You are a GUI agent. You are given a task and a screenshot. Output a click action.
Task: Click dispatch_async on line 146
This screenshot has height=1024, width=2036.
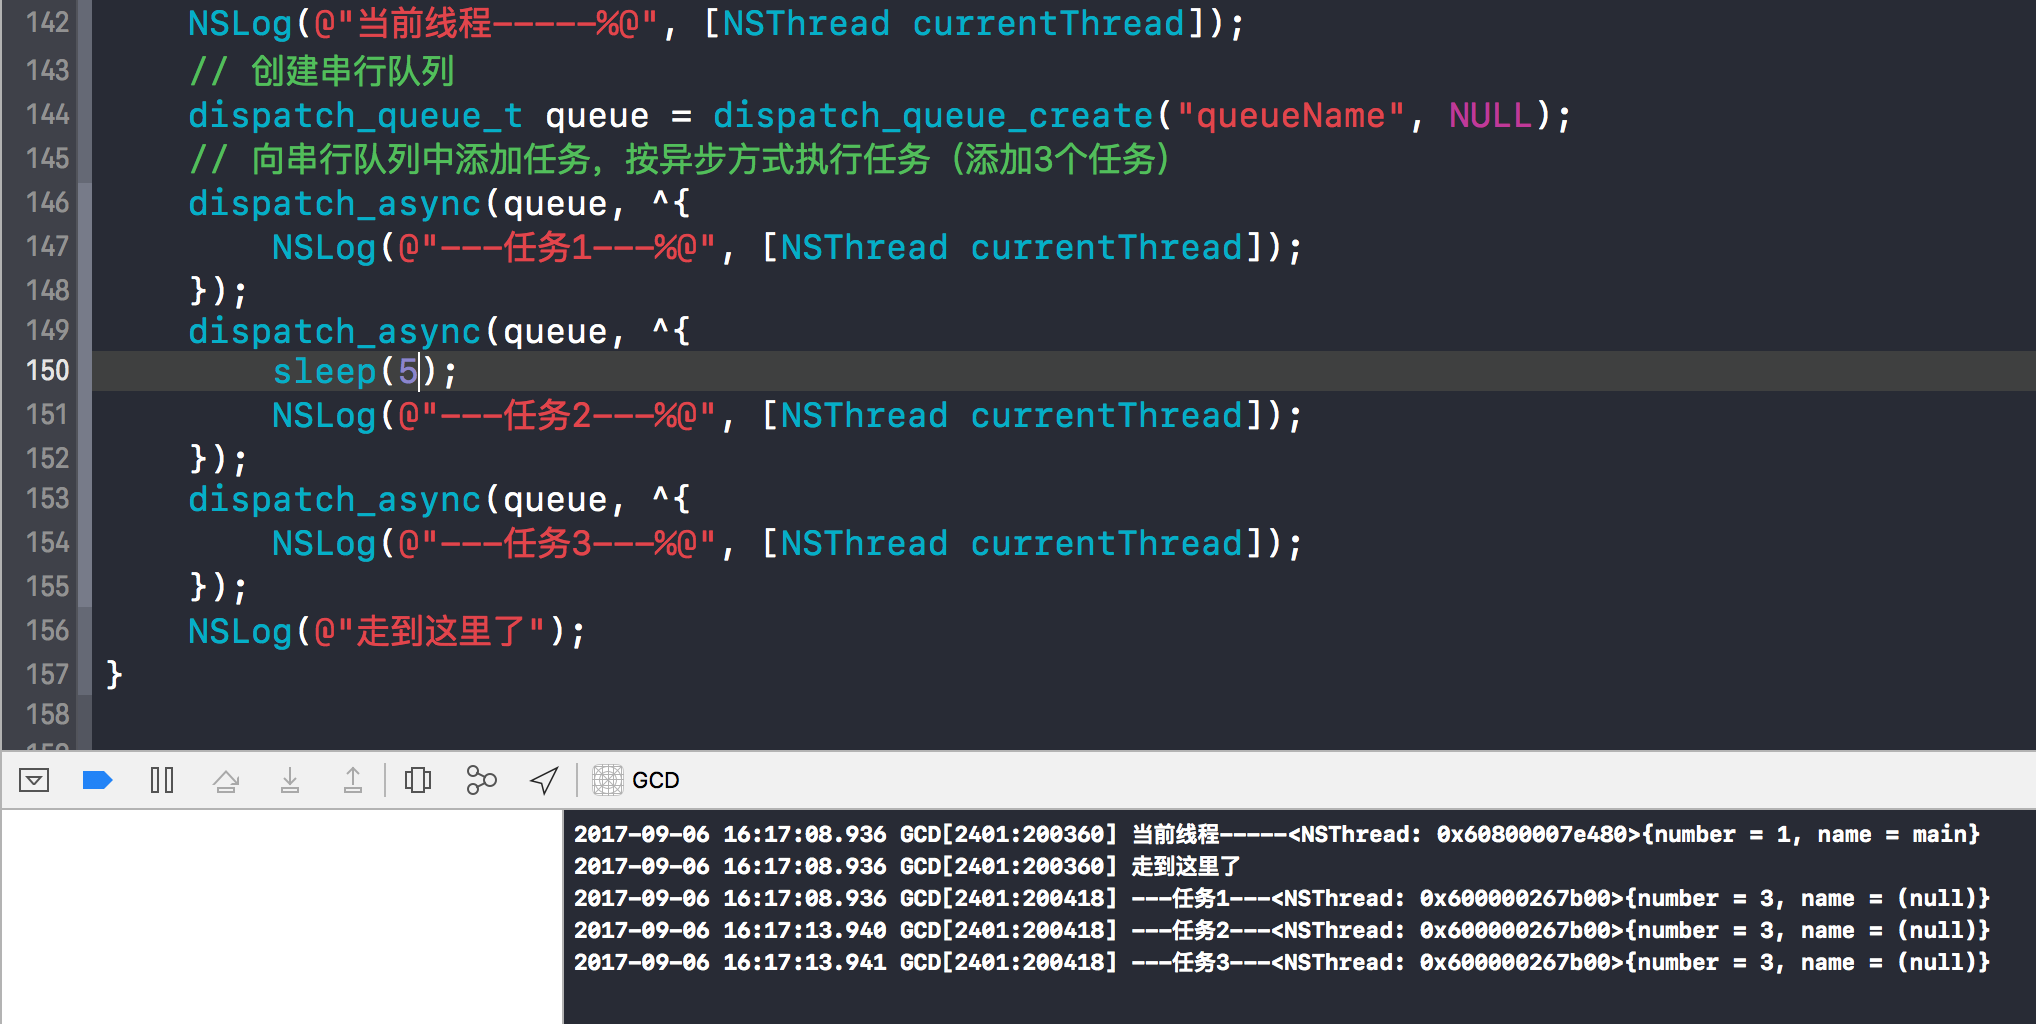pos(335,204)
